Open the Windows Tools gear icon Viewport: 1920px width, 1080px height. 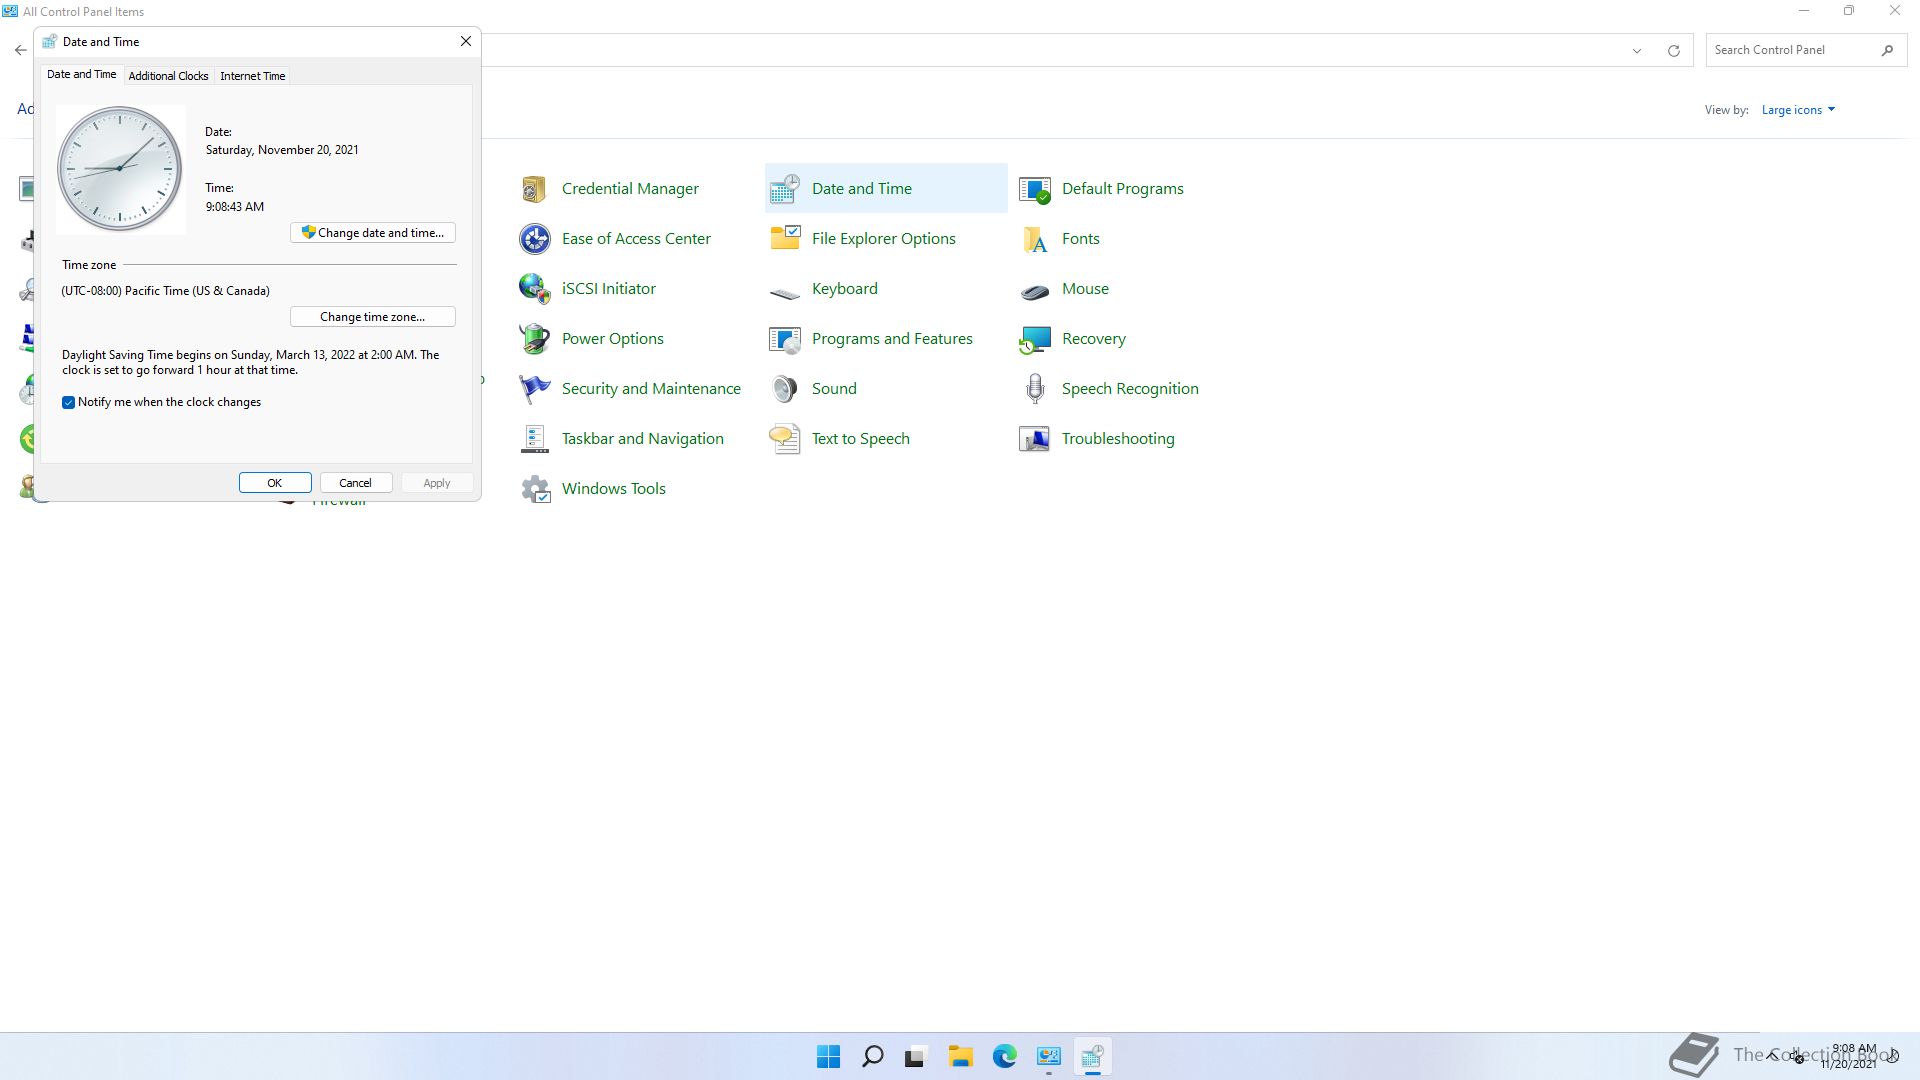click(x=534, y=488)
